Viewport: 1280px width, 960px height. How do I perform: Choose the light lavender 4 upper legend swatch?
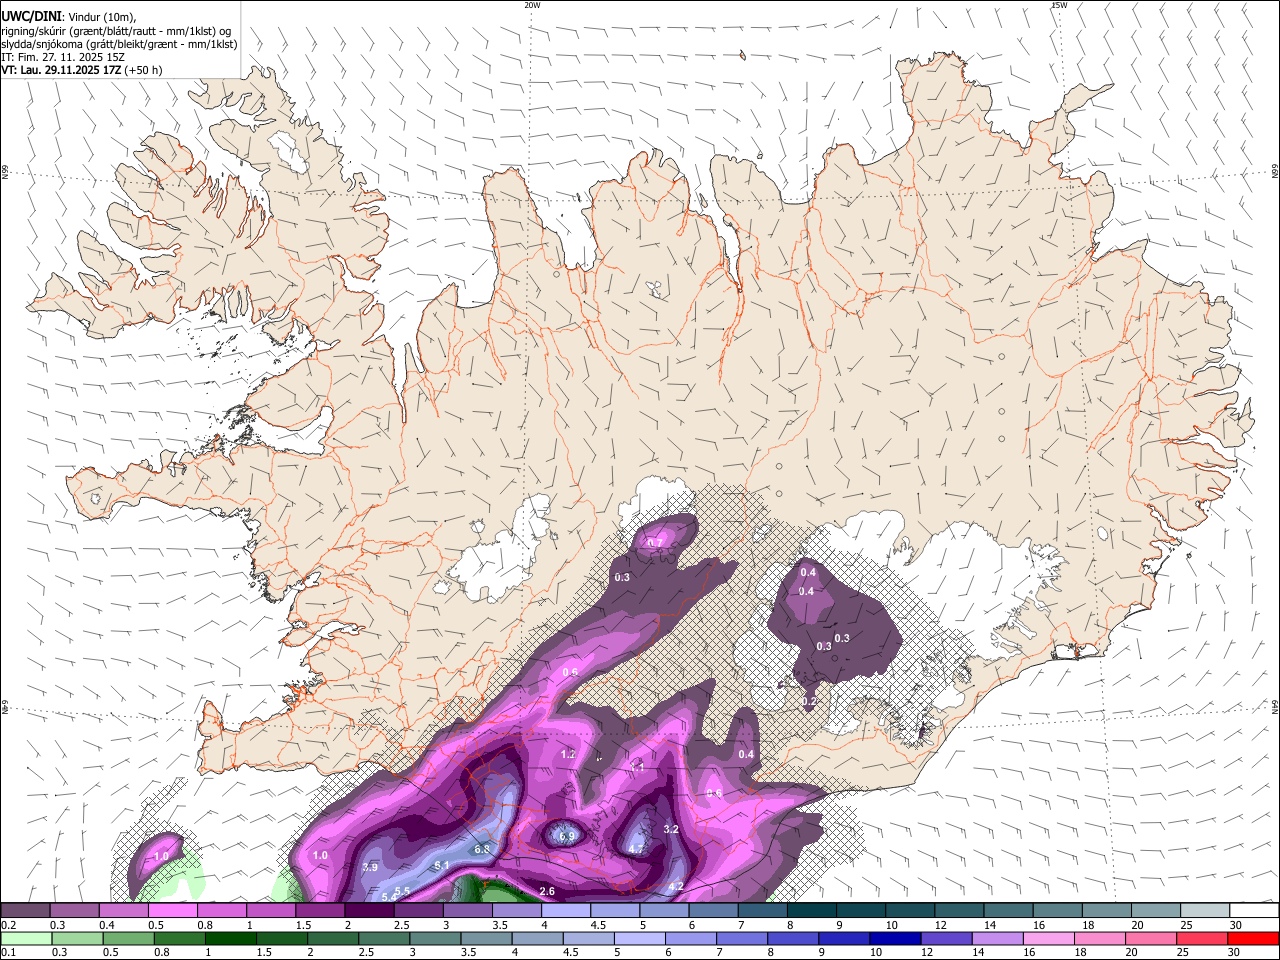[x=566, y=910]
